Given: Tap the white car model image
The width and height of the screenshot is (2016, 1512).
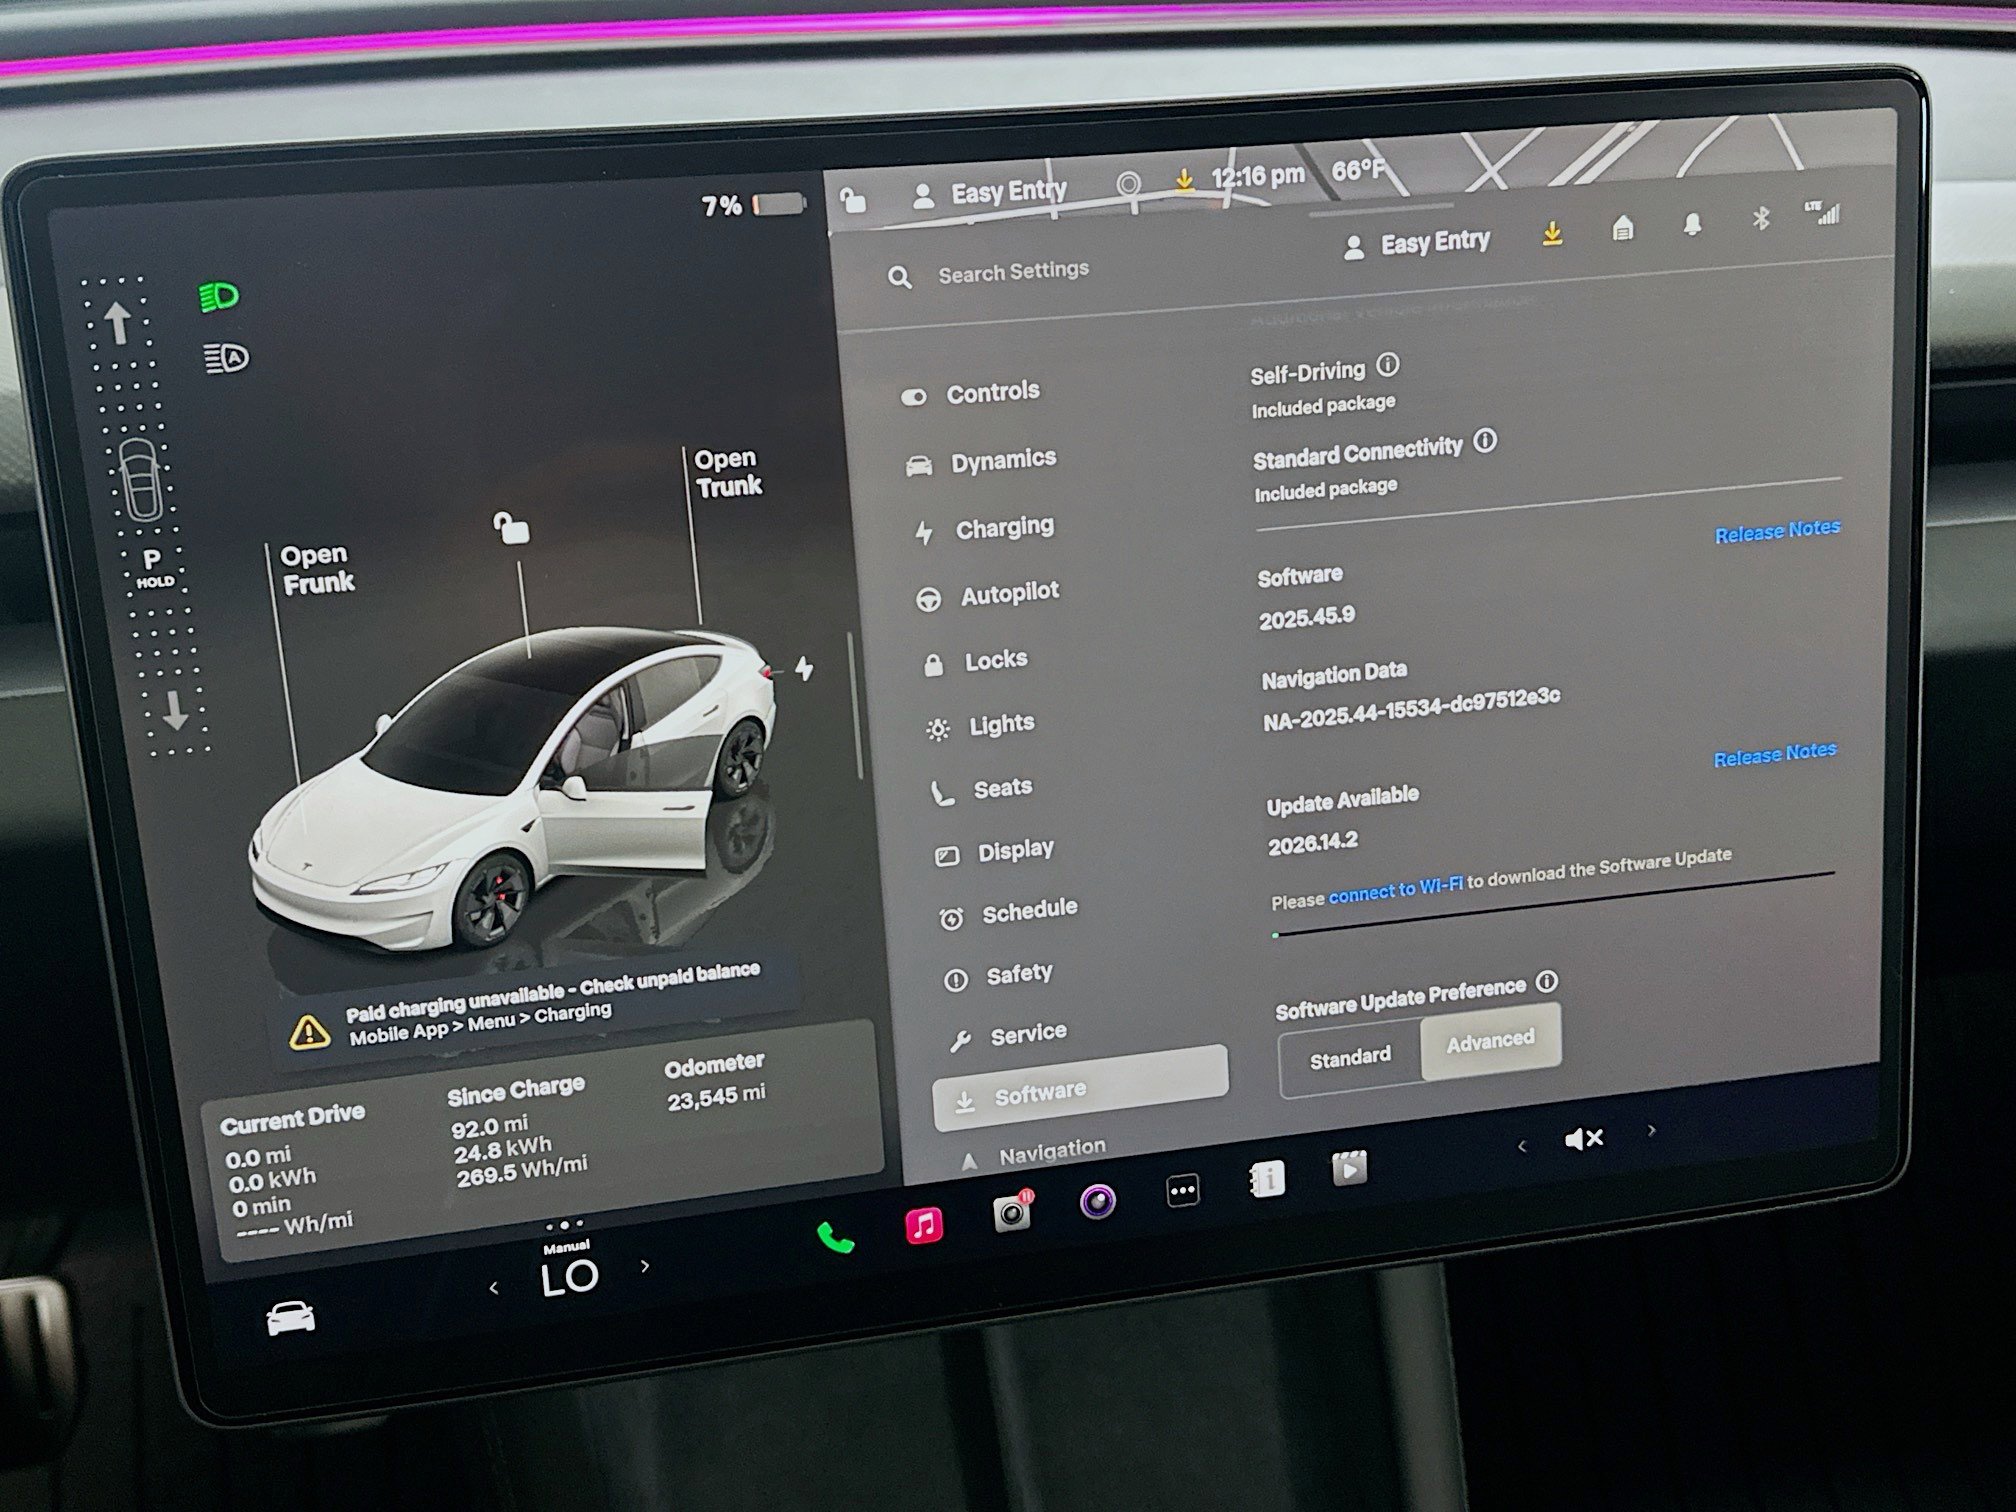Looking at the screenshot, I should pos(512,790).
